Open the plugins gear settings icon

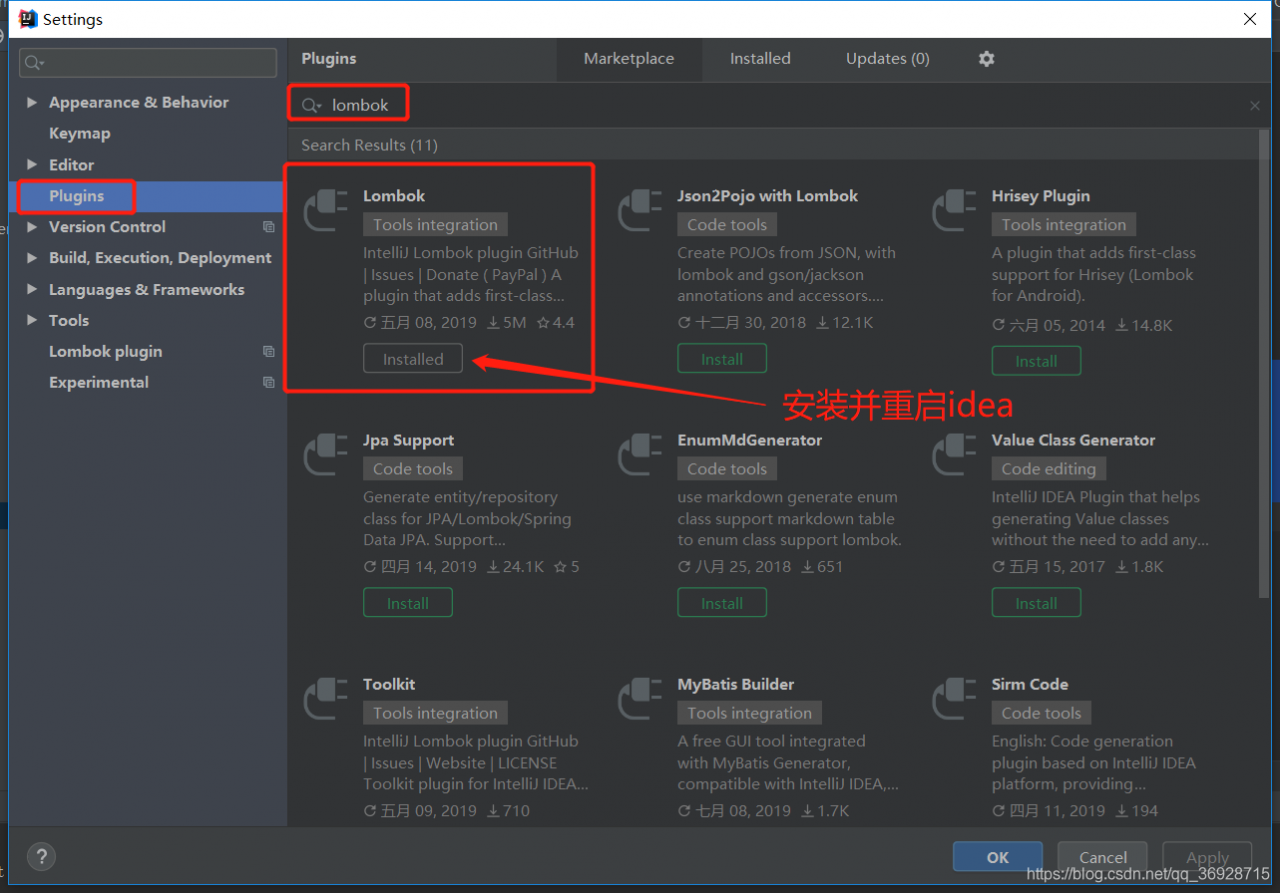click(986, 59)
